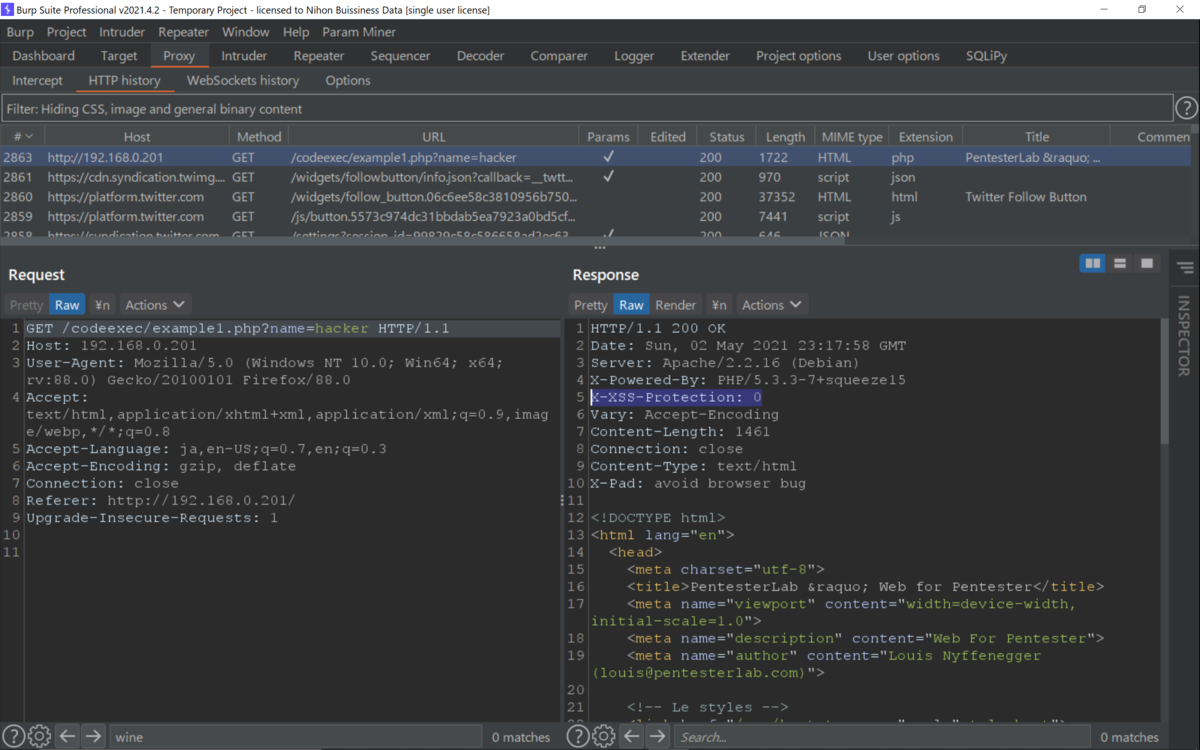Click the Referer header line in Request

pos(161,500)
